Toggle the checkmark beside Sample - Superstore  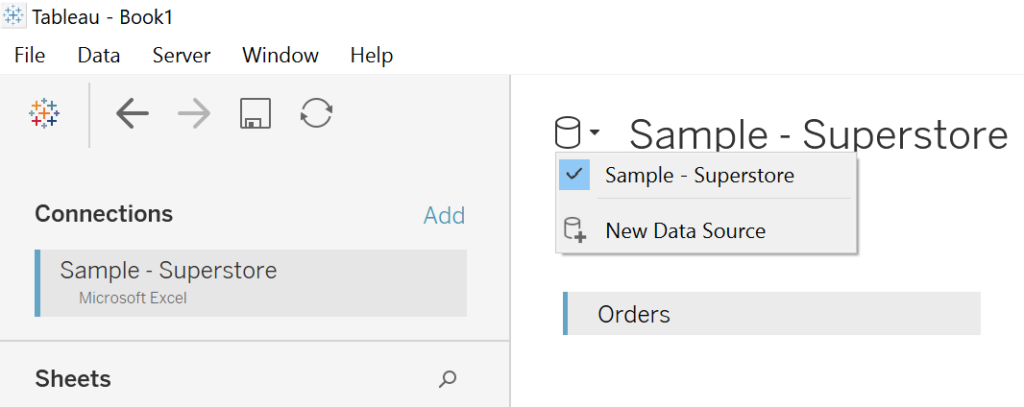[574, 175]
